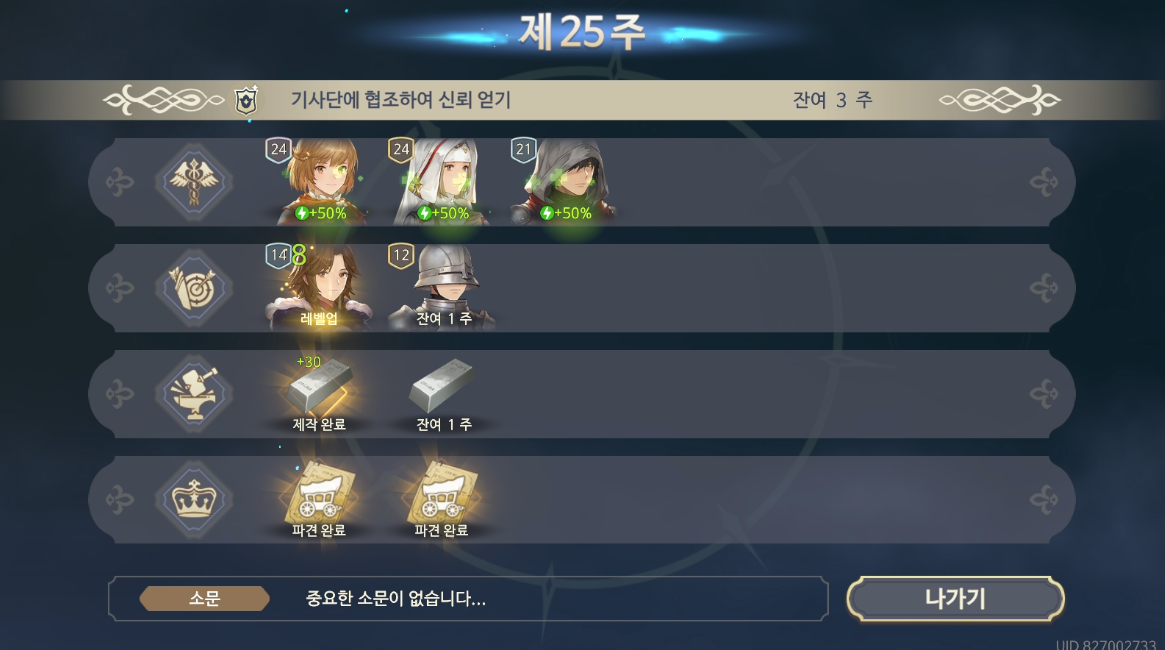Select the white-veiled priestess level 24 portrait
Image resolution: width=1165 pixels, height=650 pixels.
point(441,181)
